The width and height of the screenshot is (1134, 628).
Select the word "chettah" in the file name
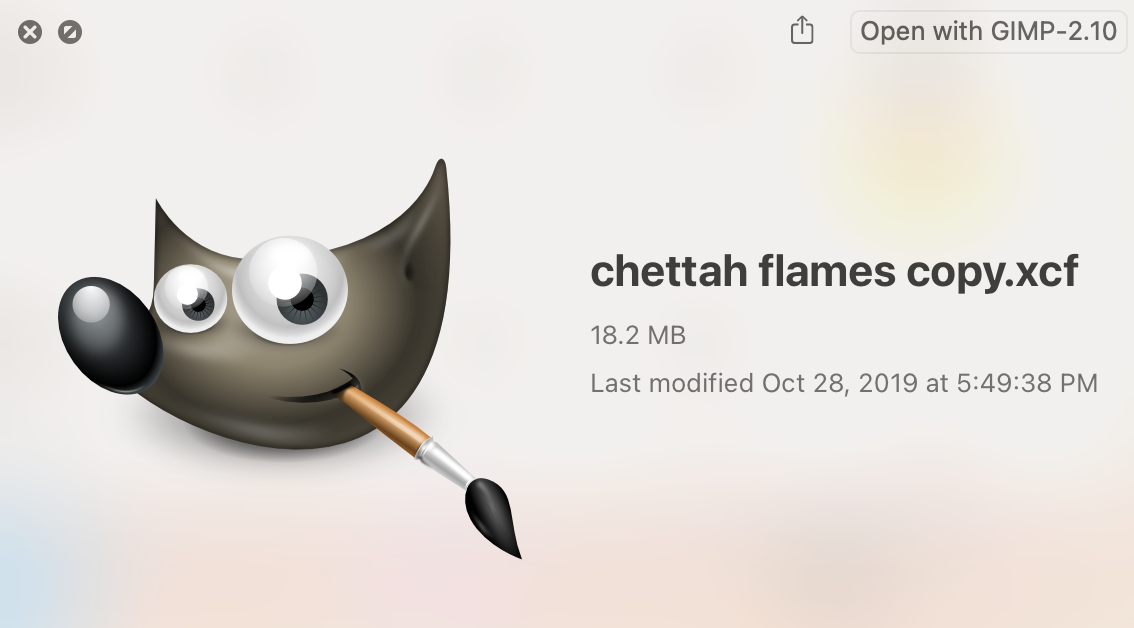[x=669, y=271]
